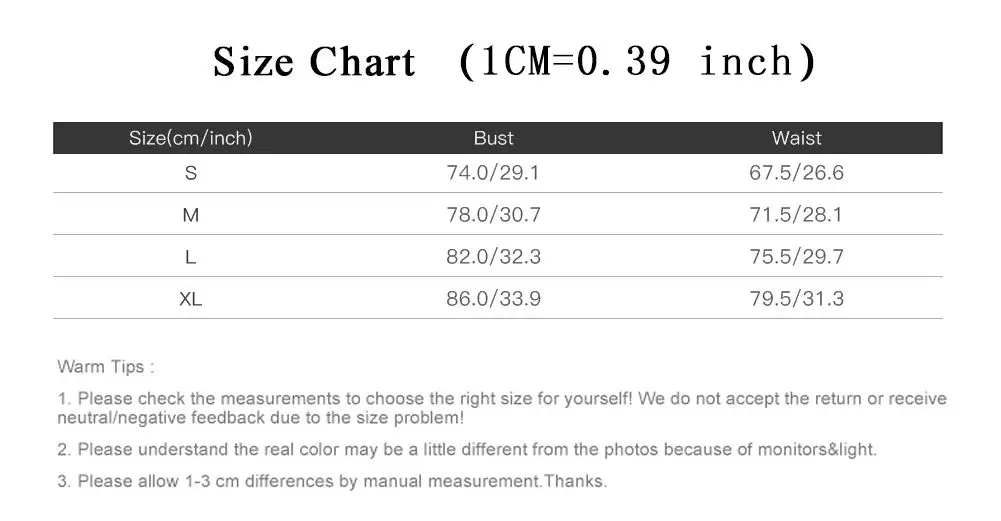Click the tip about monitors and light
The height and width of the screenshot is (521, 1001).
click(467, 450)
